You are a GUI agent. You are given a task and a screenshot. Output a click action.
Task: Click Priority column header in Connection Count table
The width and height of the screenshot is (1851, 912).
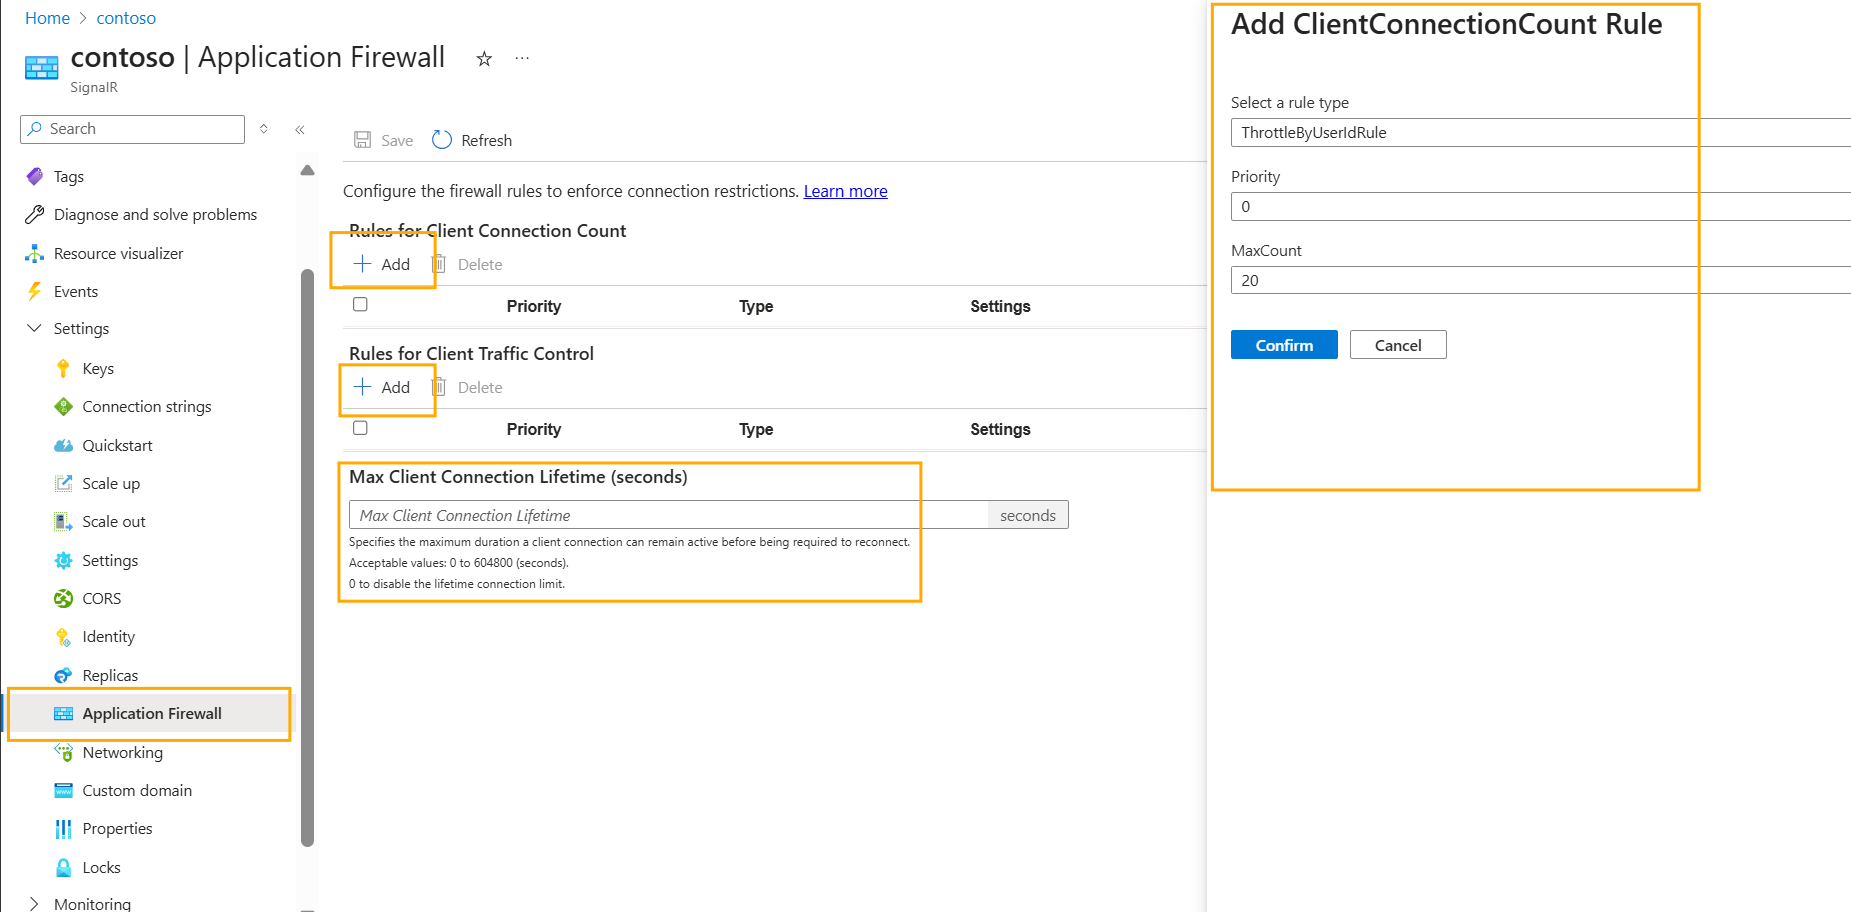(x=533, y=306)
